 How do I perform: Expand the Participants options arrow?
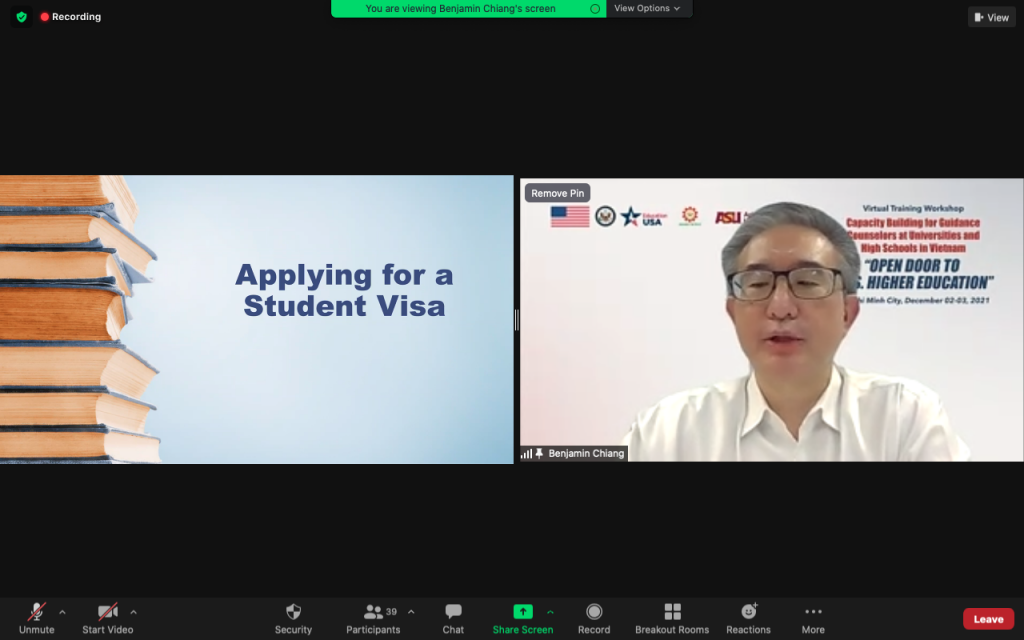411,612
